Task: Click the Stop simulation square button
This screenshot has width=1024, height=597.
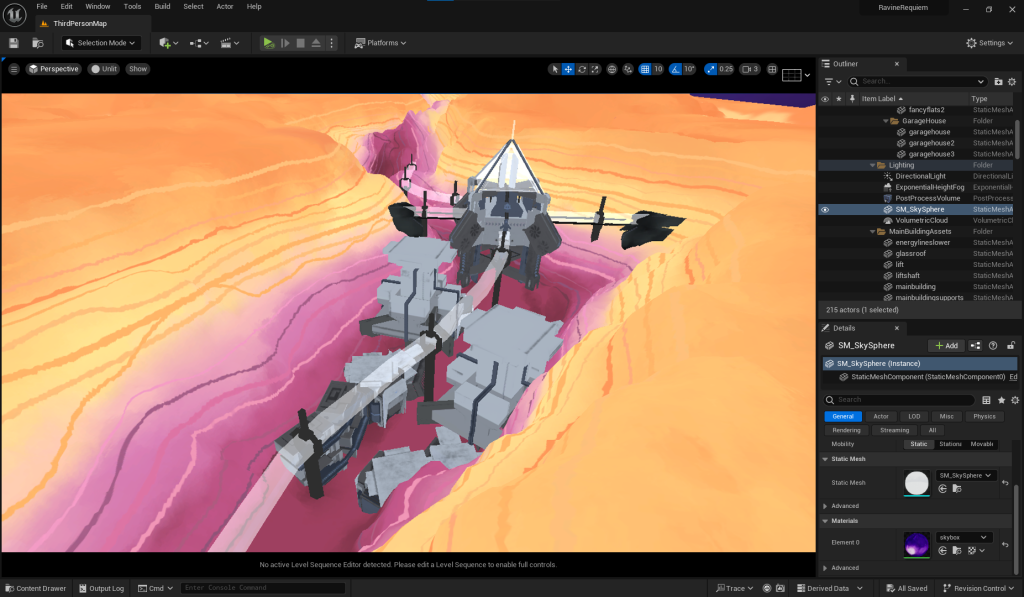Action: click(300, 43)
